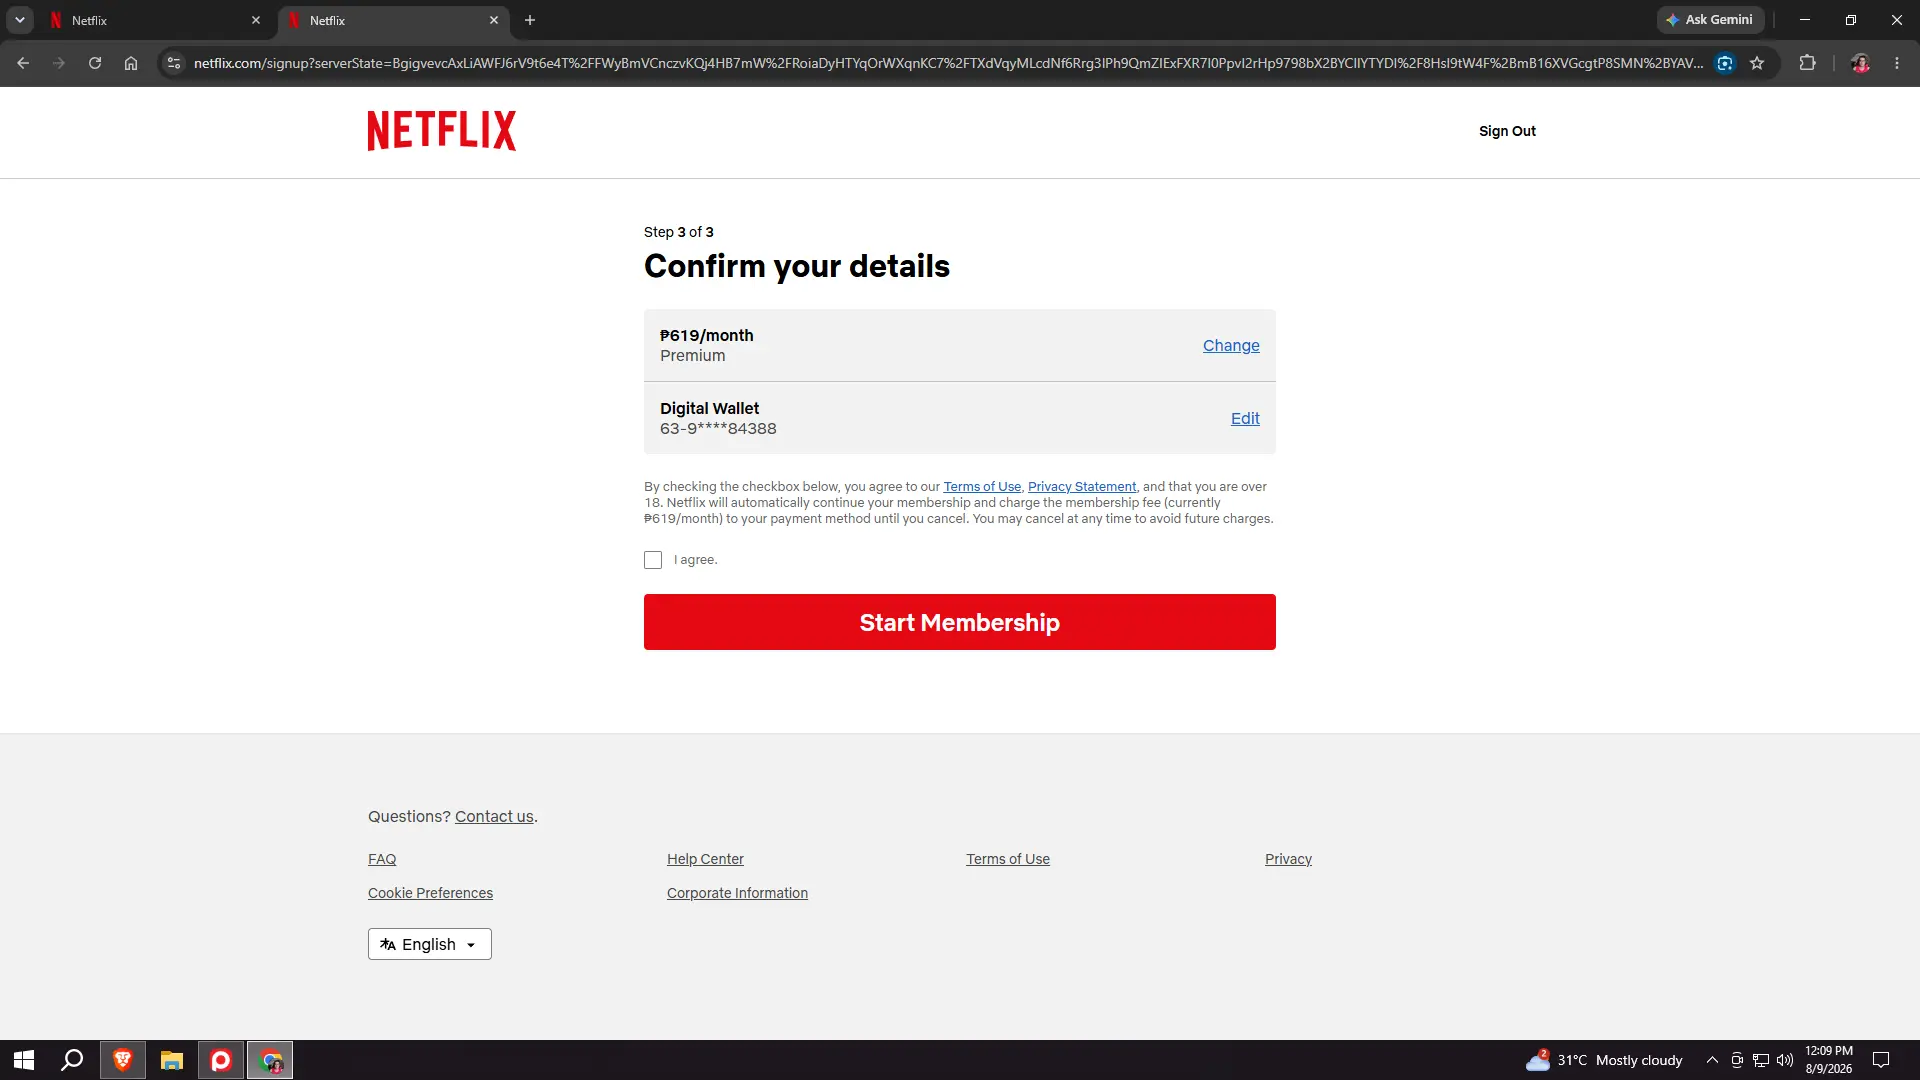Open the network icon in system tray
Viewport: 1920px width, 1080px height.
click(1761, 1060)
